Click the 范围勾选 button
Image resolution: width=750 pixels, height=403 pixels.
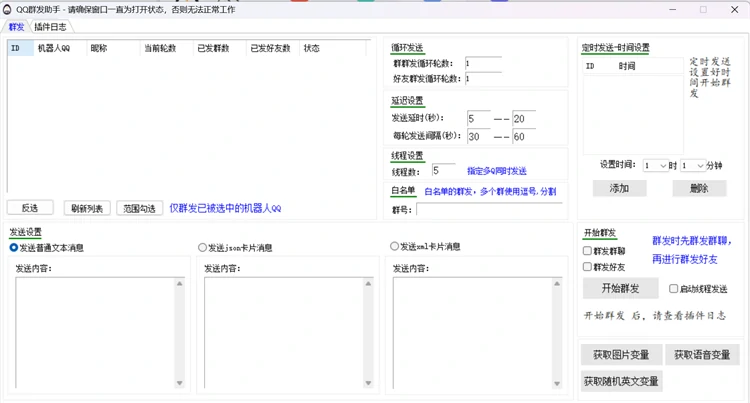point(139,208)
